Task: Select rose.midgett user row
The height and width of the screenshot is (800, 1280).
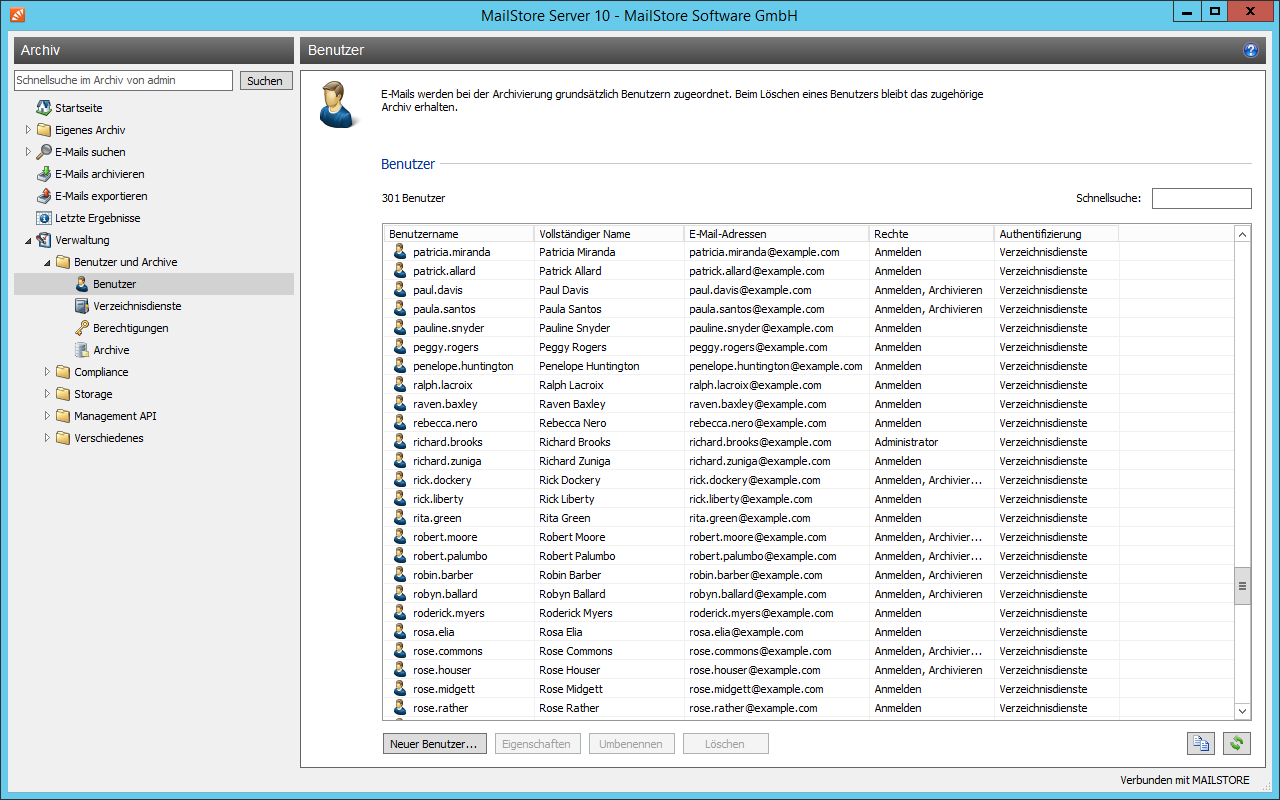Action: click(x=809, y=689)
